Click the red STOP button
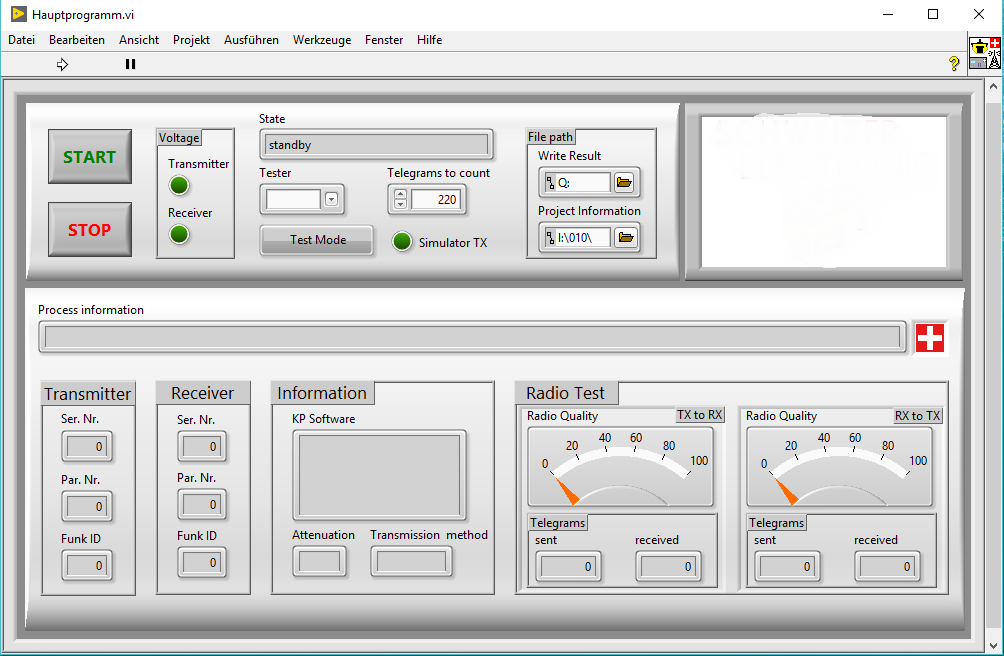Screen dimensions: 1004x656 [x=90, y=230]
